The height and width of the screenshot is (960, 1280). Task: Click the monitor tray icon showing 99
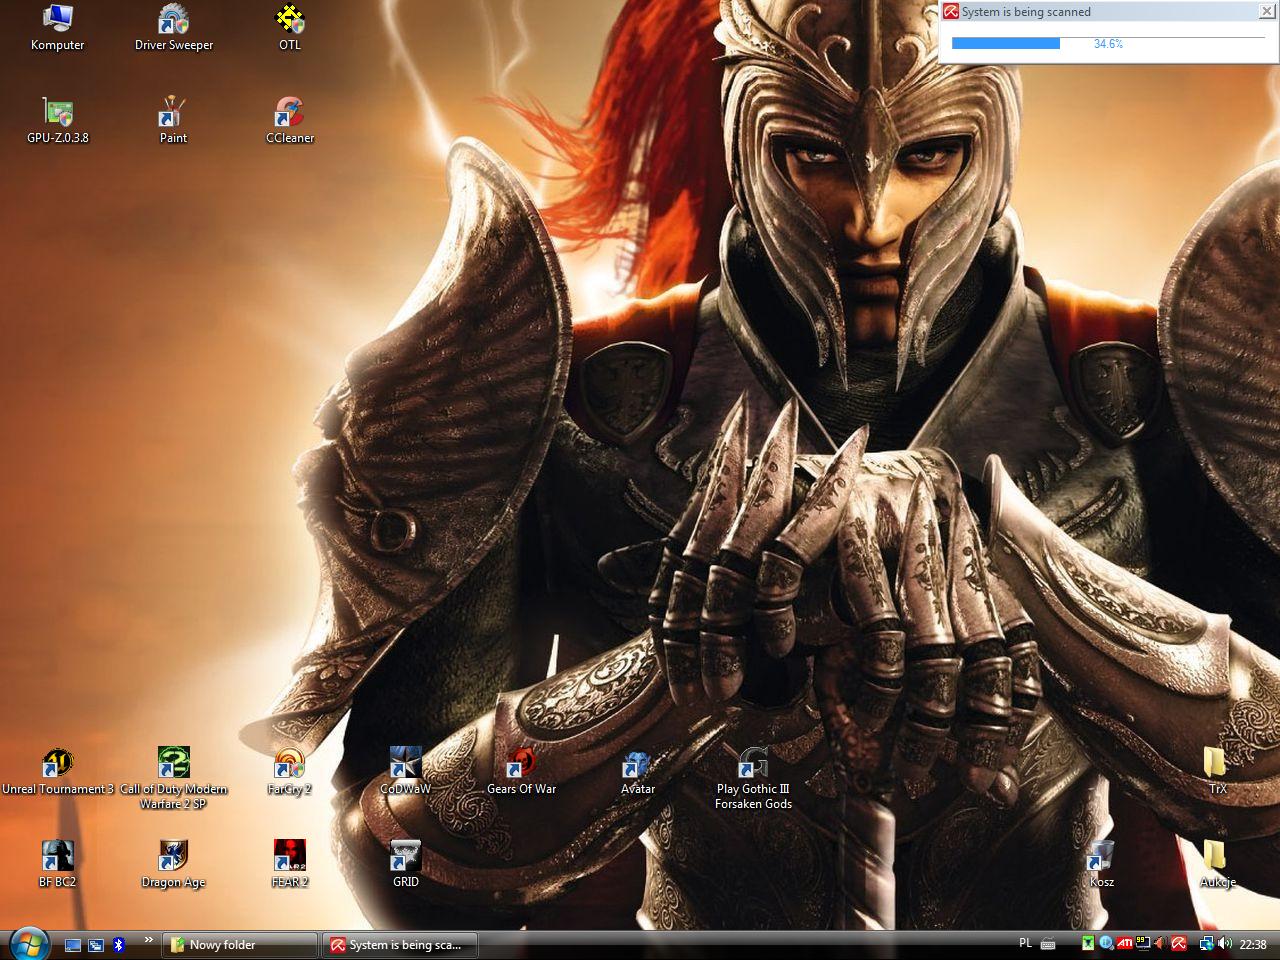click(1142, 943)
